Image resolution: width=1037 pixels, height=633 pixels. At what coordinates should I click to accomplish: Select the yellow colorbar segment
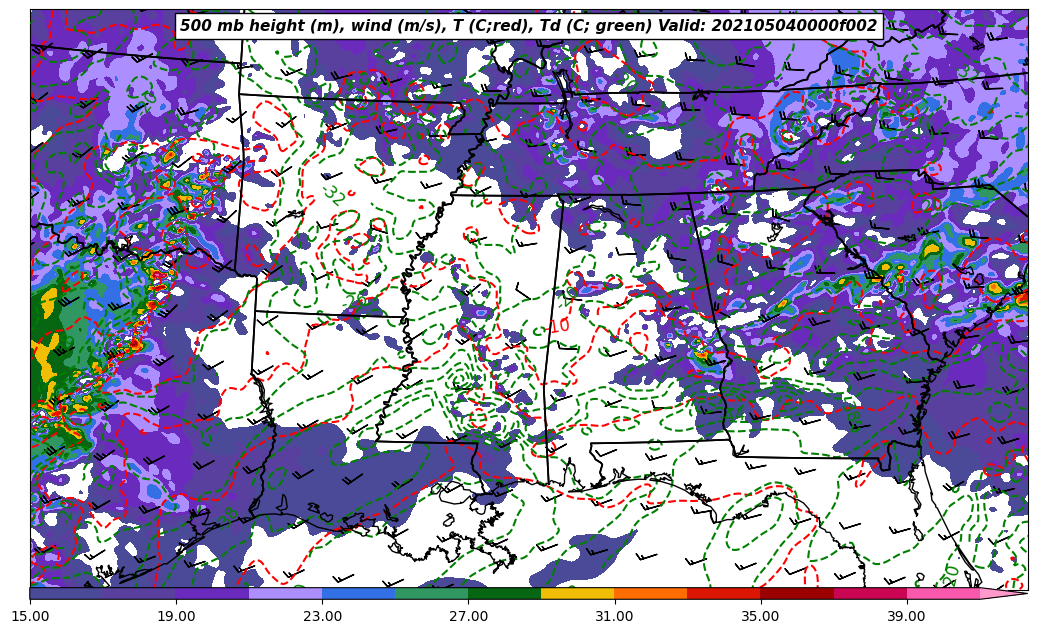tap(577, 593)
